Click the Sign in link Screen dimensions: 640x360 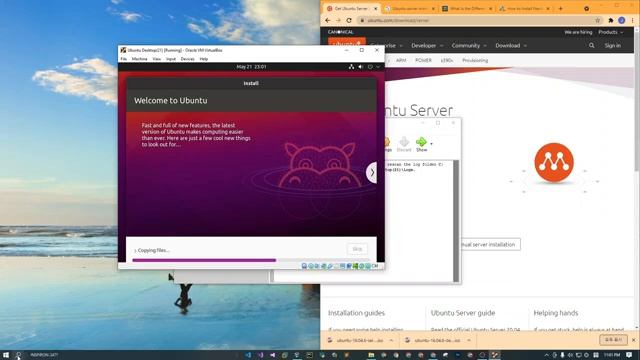613,46
